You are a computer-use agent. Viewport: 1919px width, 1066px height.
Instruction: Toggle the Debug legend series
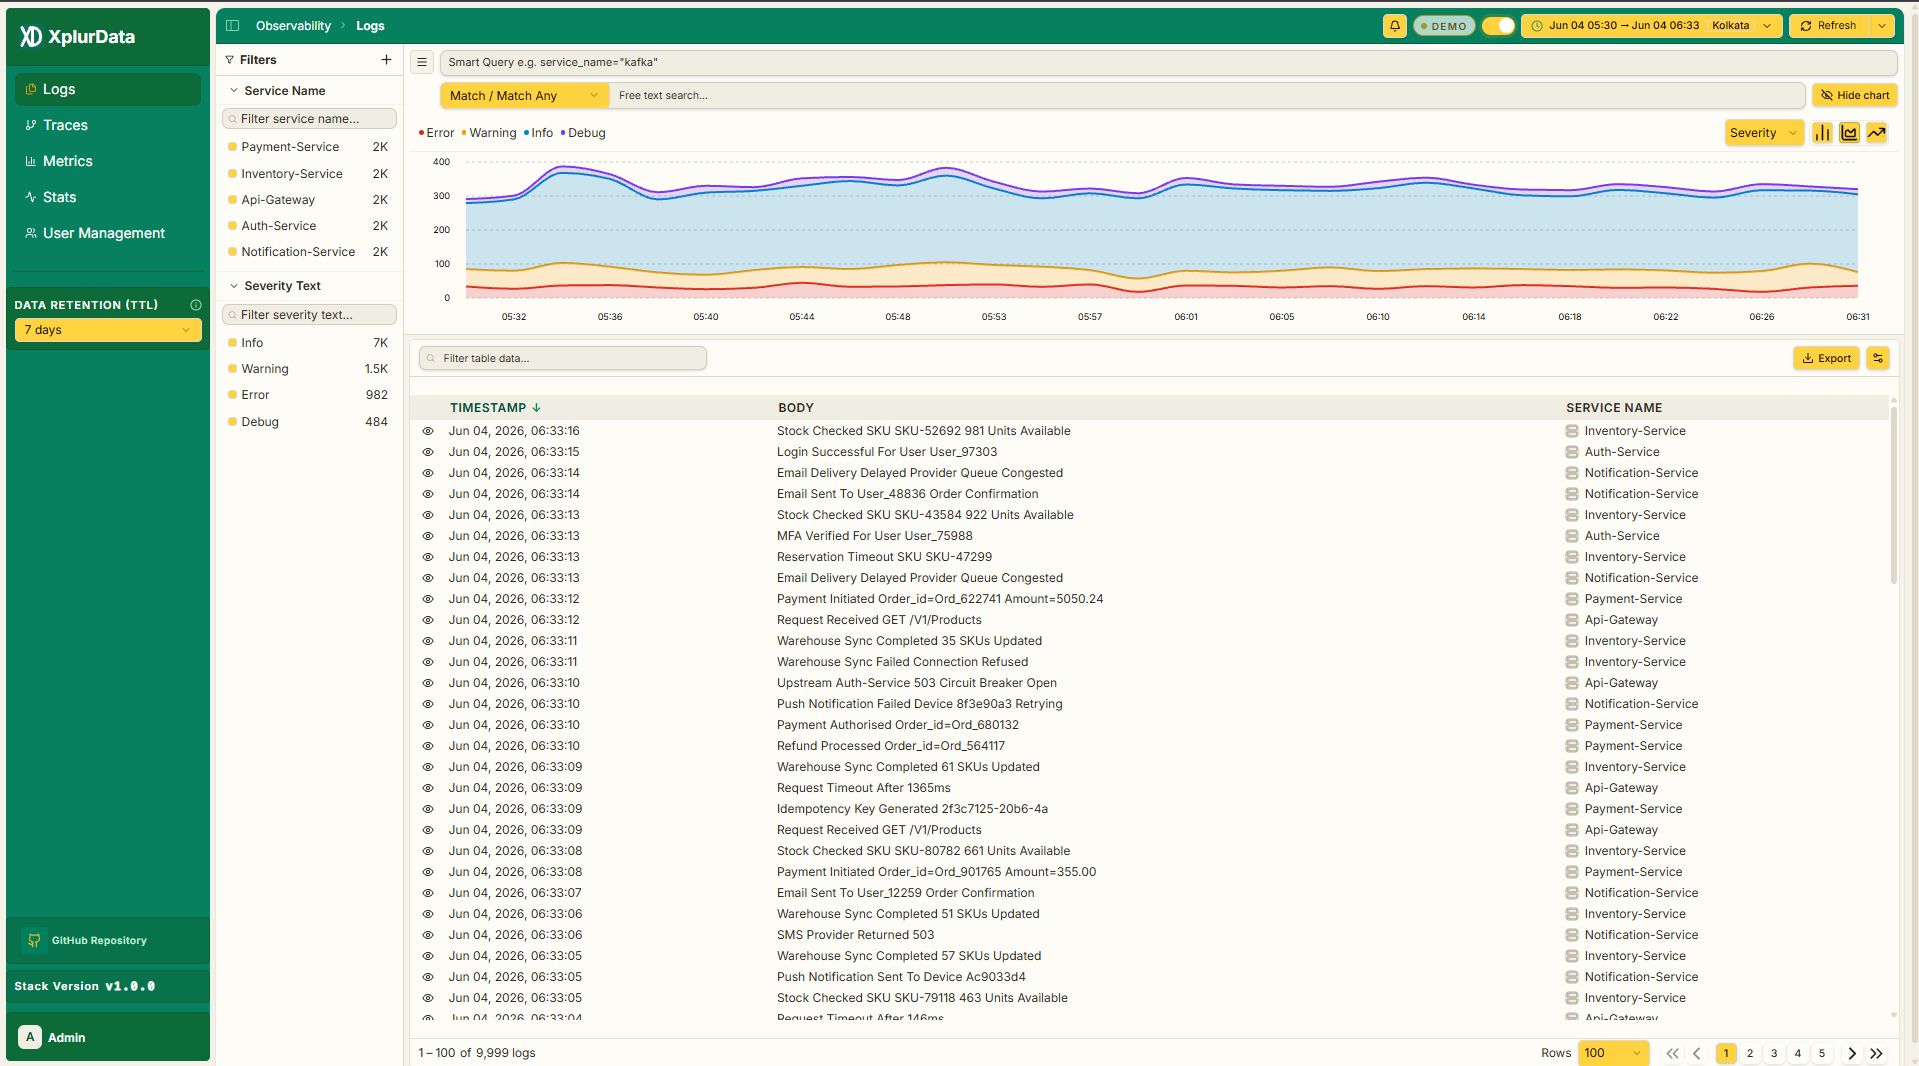583,133
